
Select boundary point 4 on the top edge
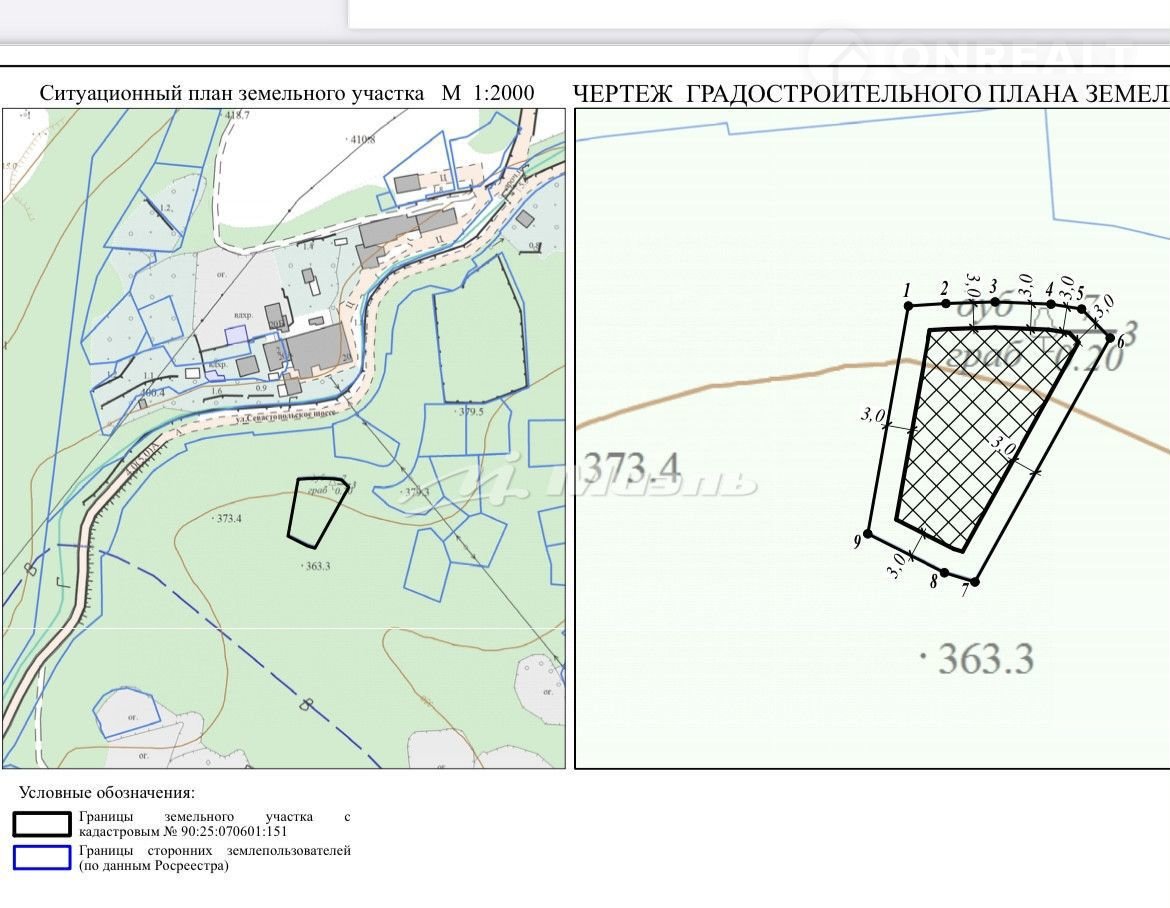click(x=1050, y=303)
